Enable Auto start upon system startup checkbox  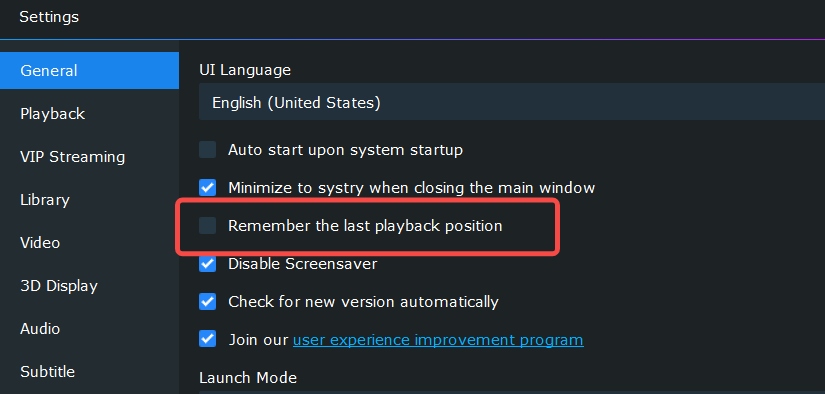click(208, 150)
